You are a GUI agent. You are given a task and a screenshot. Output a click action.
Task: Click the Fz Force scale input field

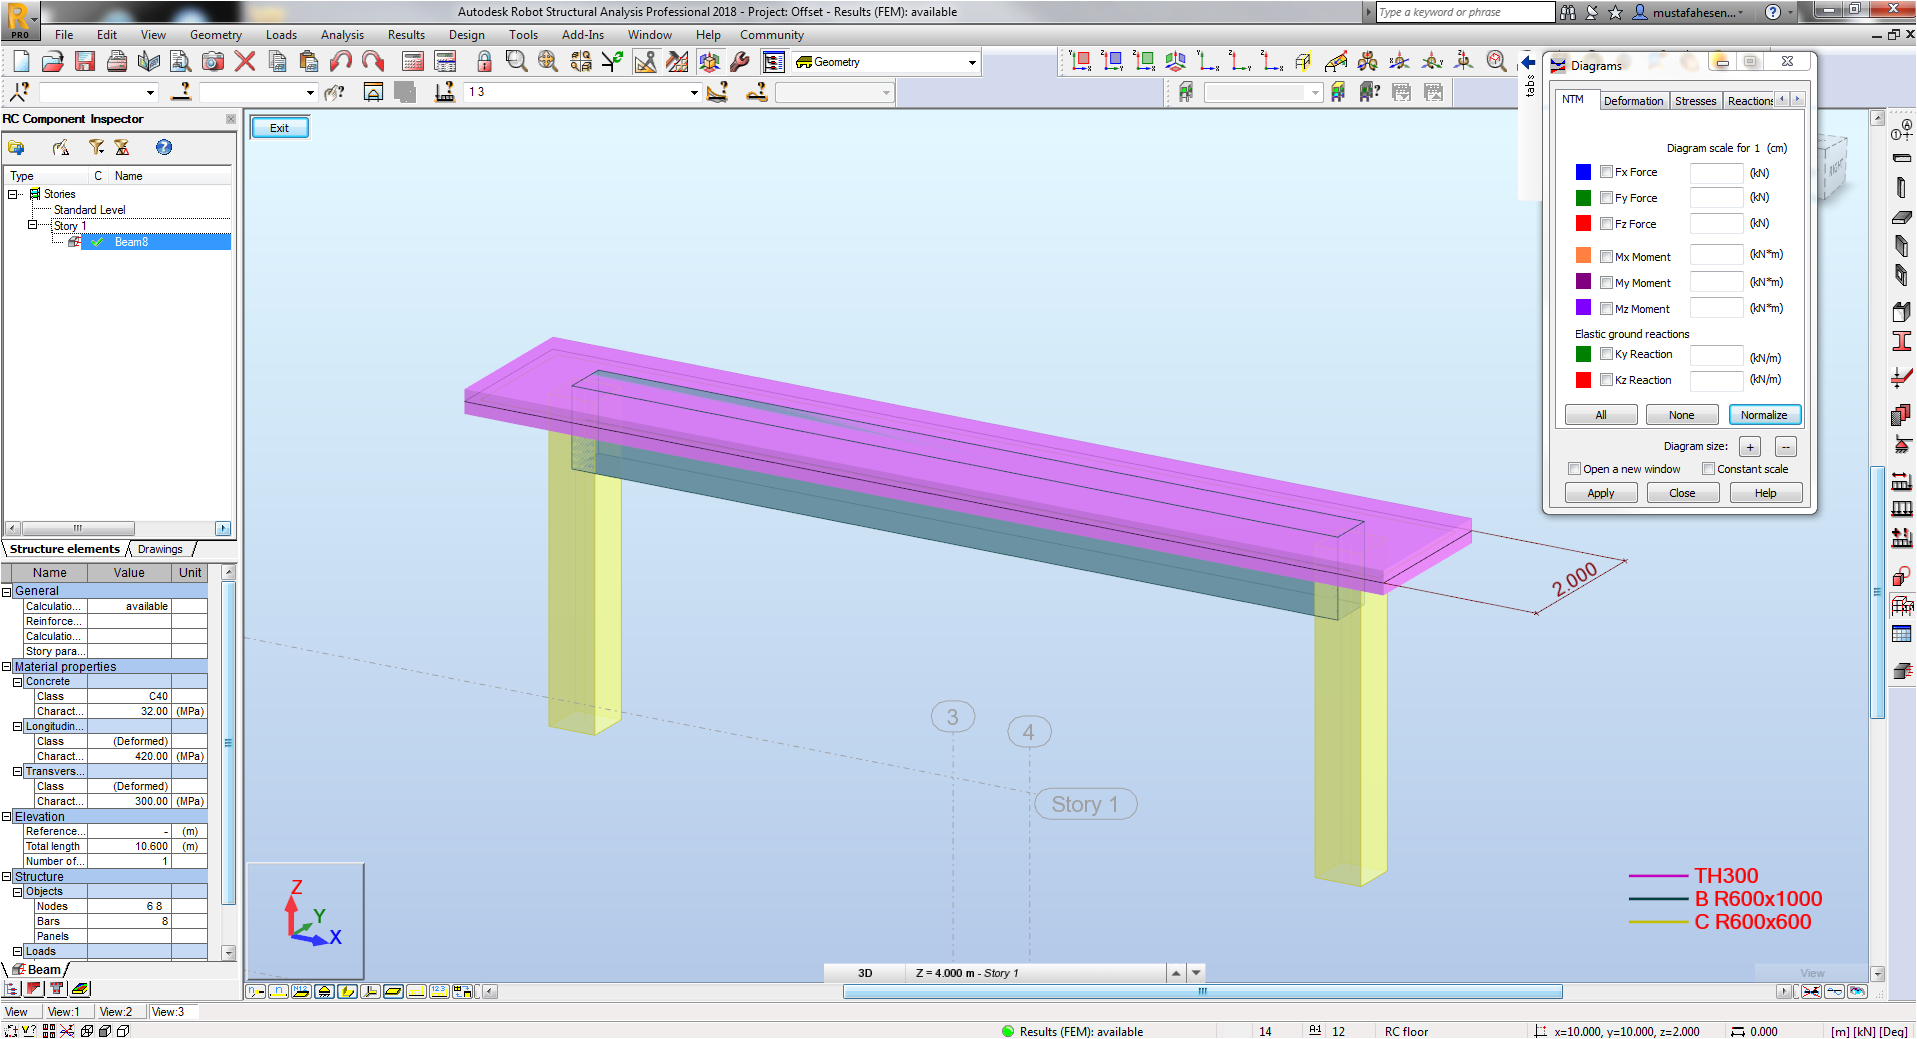pyautogui.click(x=1716, y=224)
